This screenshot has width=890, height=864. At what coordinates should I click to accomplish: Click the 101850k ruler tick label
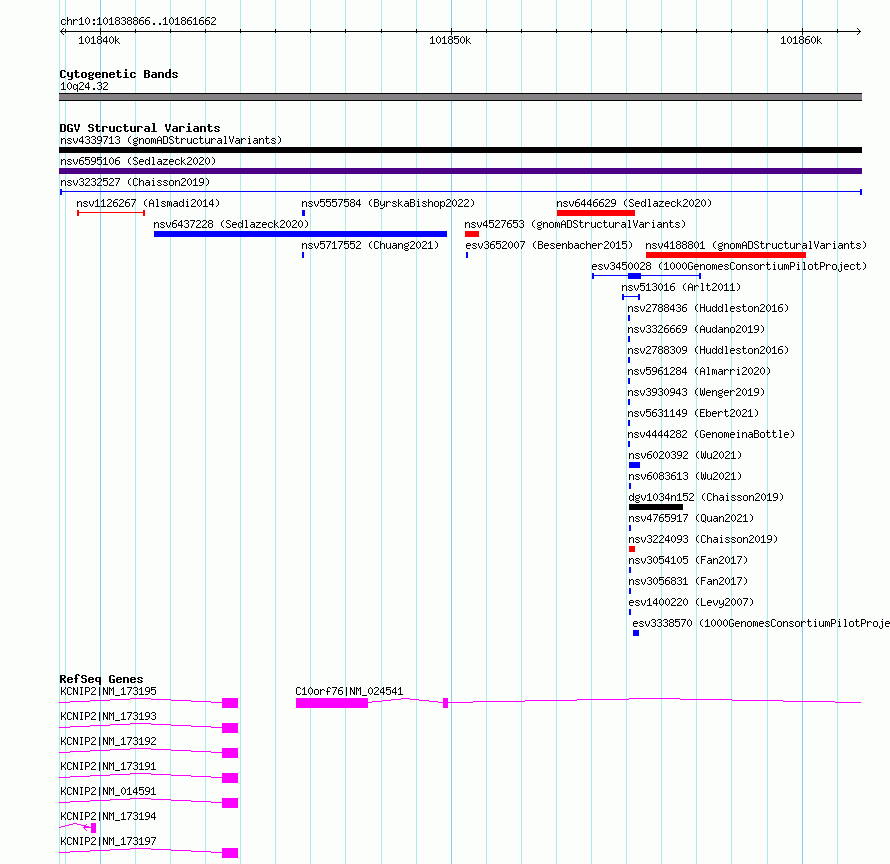click(450, 40)
